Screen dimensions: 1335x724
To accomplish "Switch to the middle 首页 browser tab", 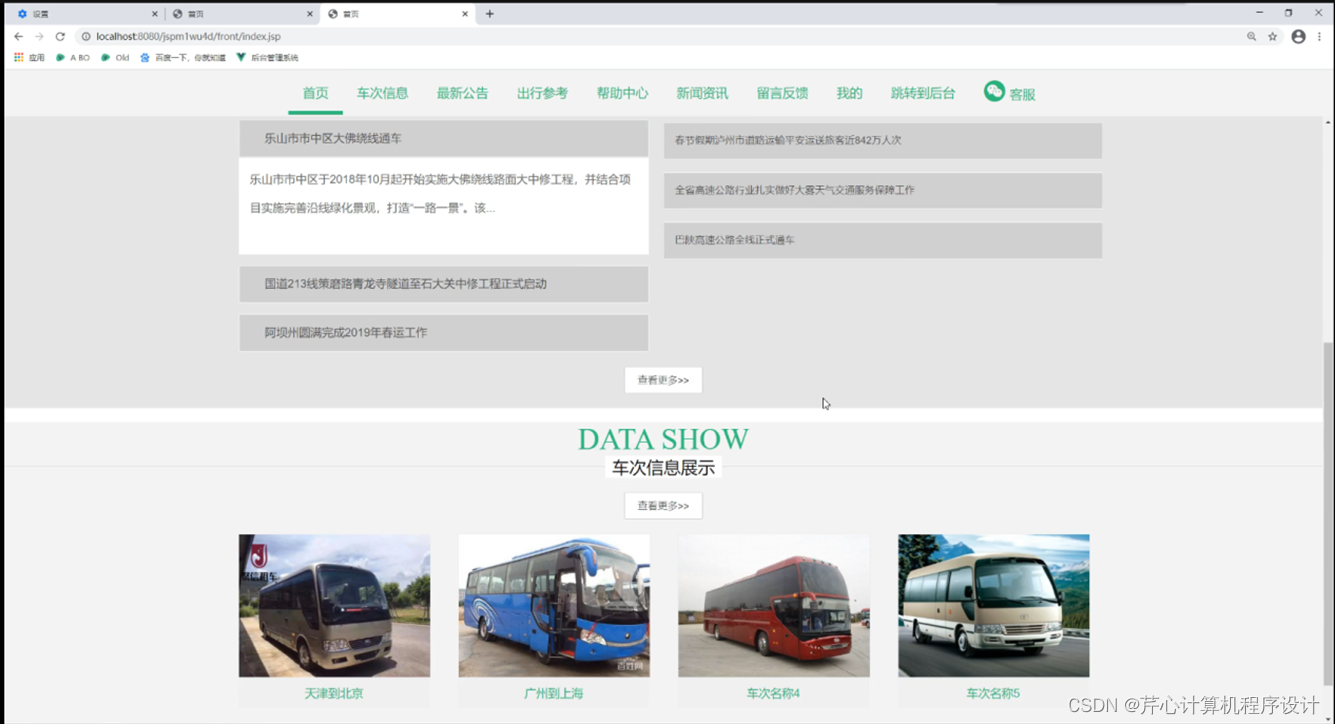I will click(240, 14).
